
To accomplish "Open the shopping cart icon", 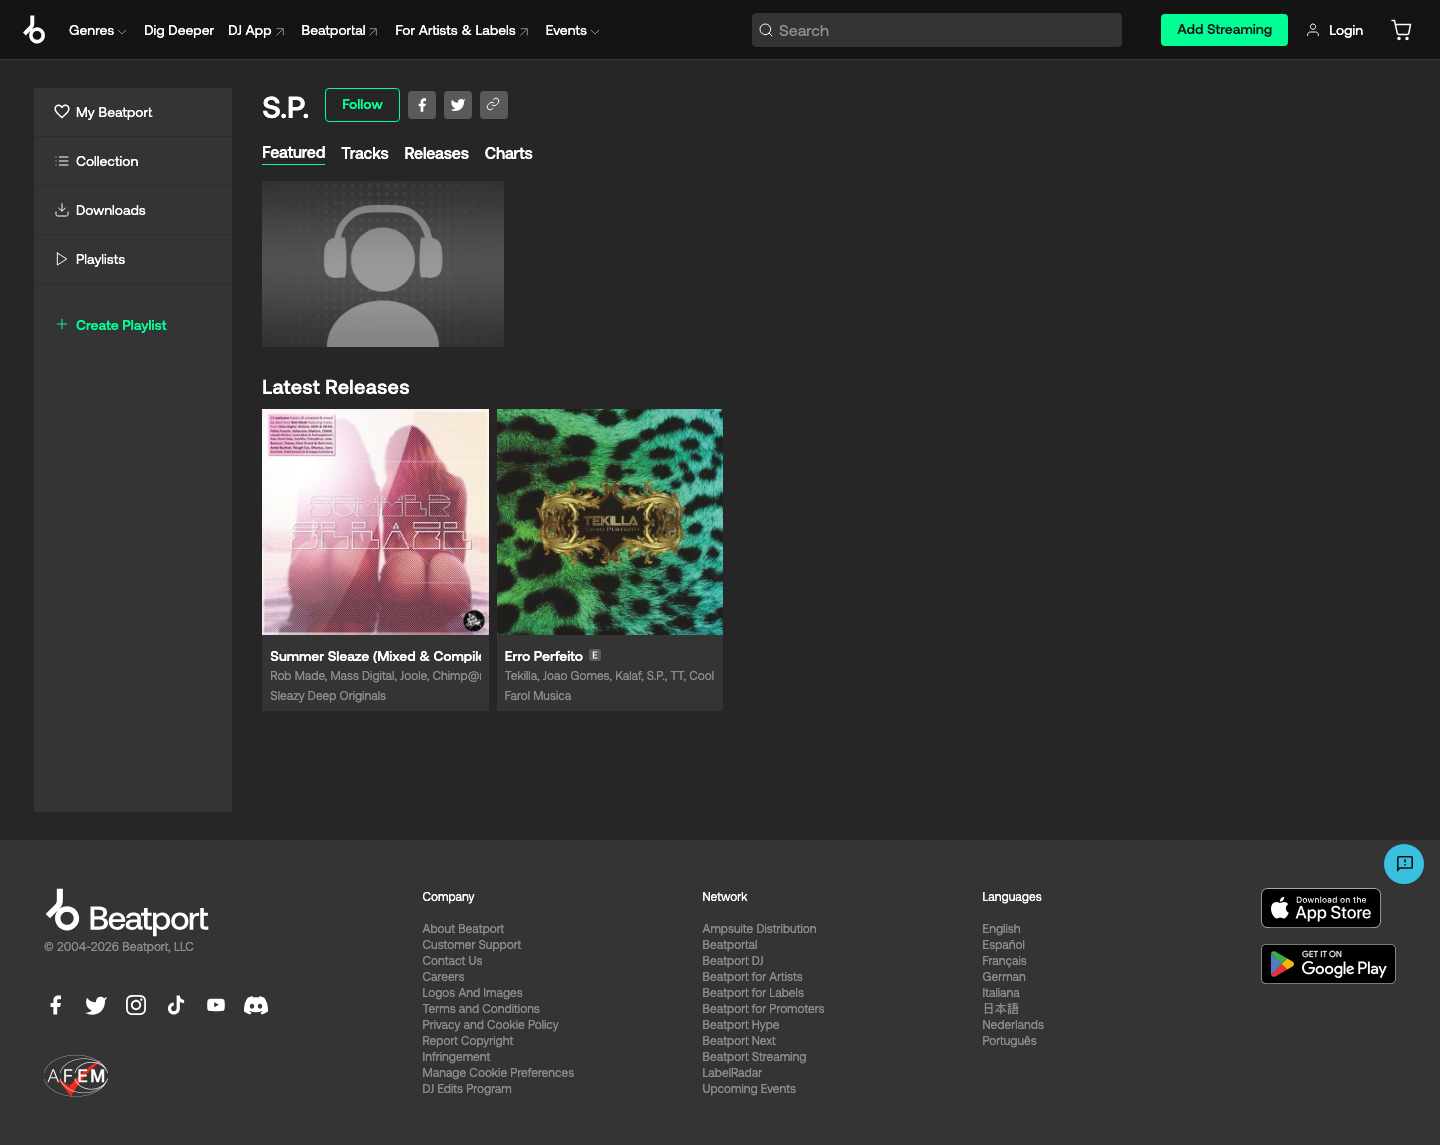I will click(1401, 30).
